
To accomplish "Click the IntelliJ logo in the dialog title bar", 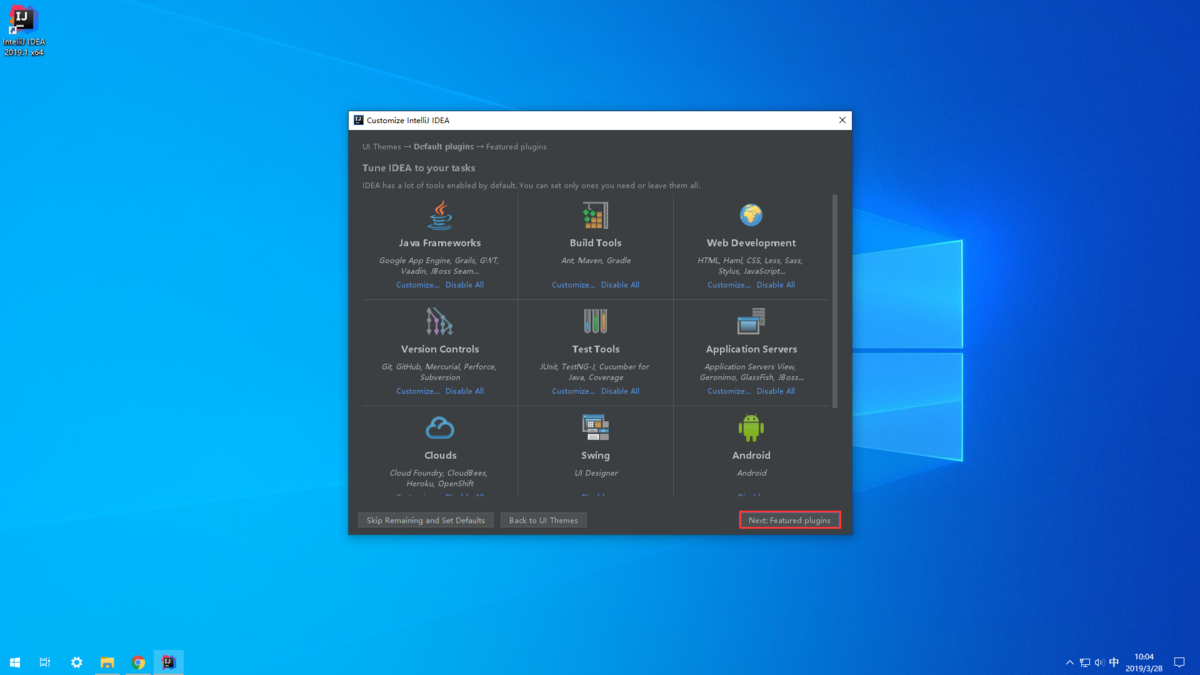I will (x=358, y=120).
